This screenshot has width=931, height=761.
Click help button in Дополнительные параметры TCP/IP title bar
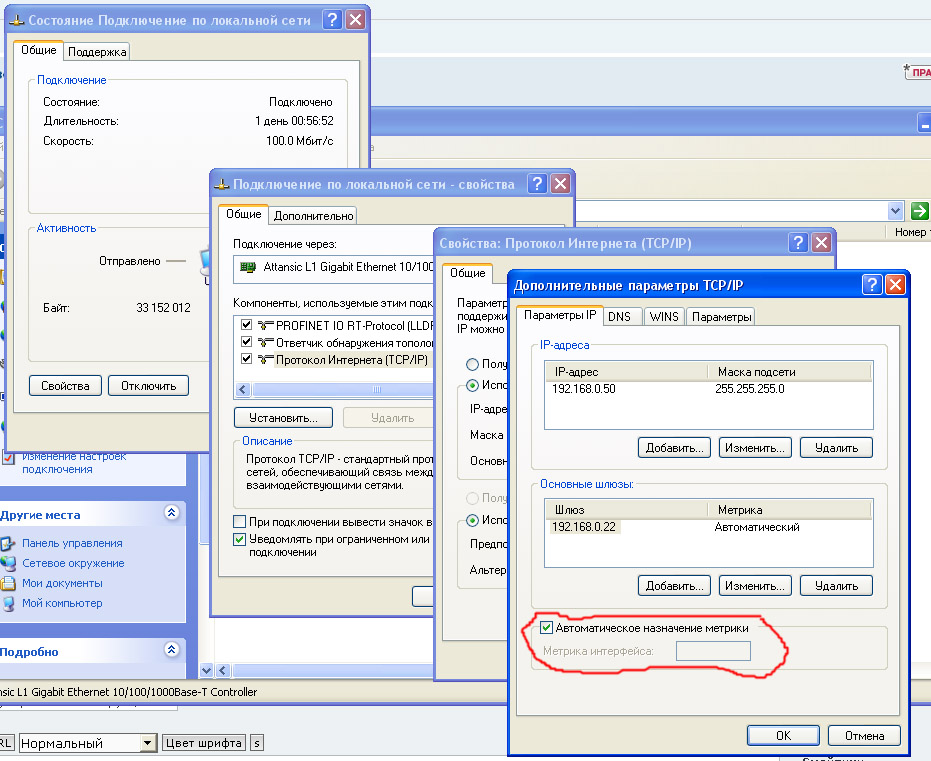pyautogui.click(x=871, y=285)
